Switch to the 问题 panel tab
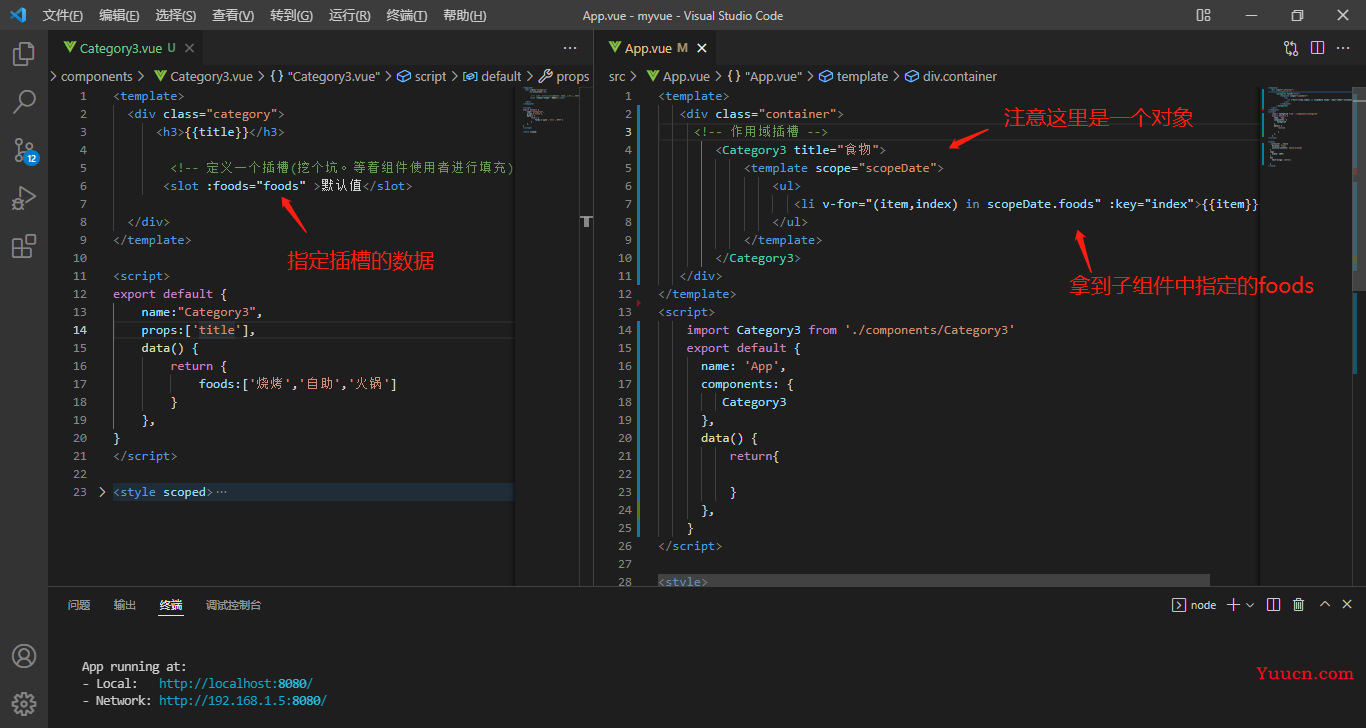The height and width of the screenshot is (728, 1366). point(79,605)
